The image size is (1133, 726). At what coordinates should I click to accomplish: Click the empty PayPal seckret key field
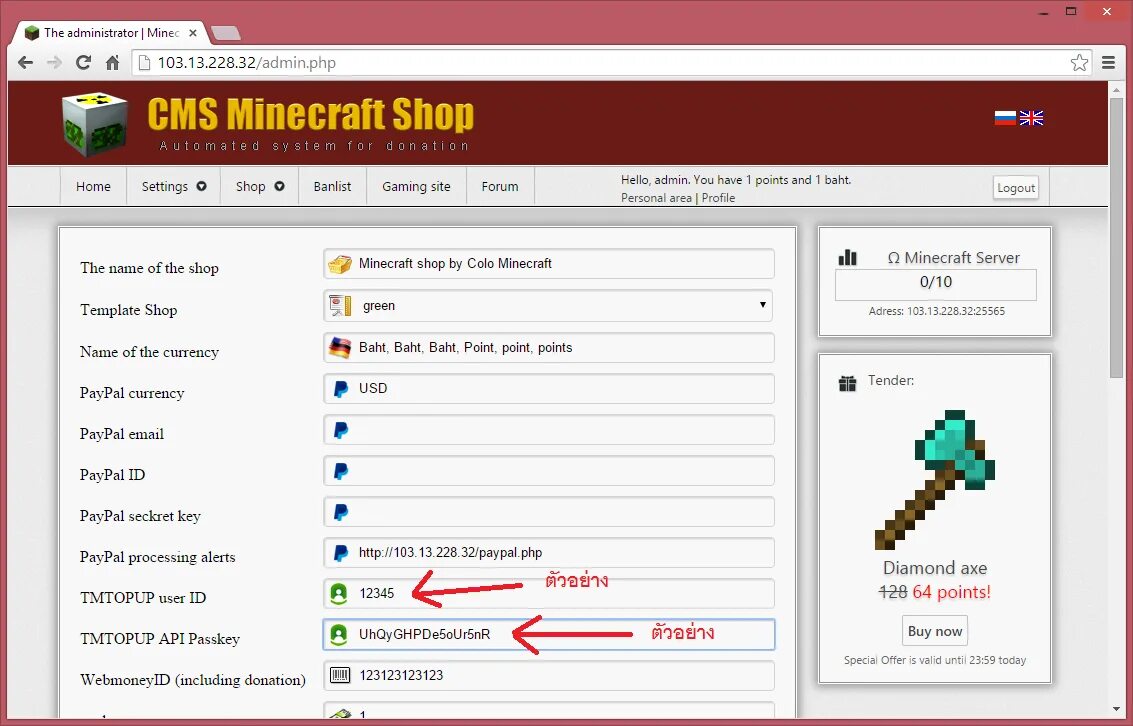548,512
